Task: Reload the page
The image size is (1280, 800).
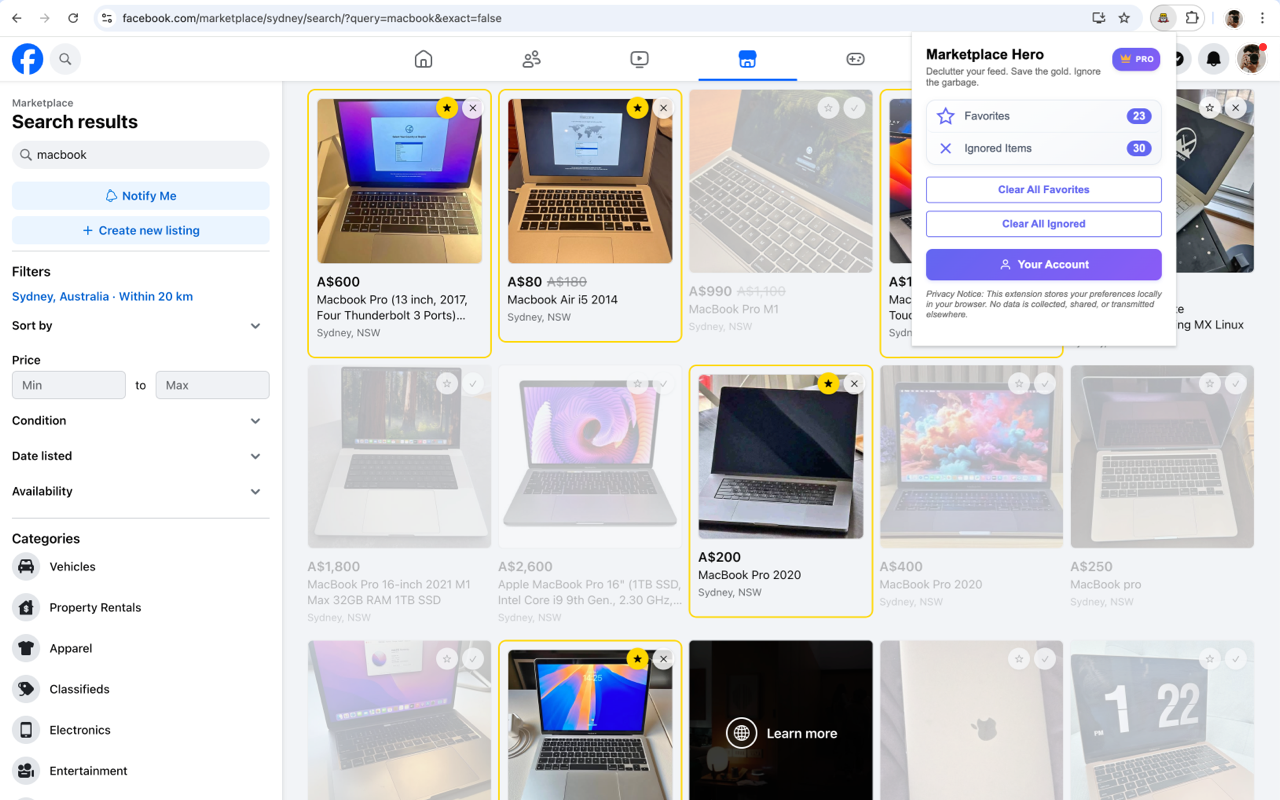Action: (x=73, y=18)
